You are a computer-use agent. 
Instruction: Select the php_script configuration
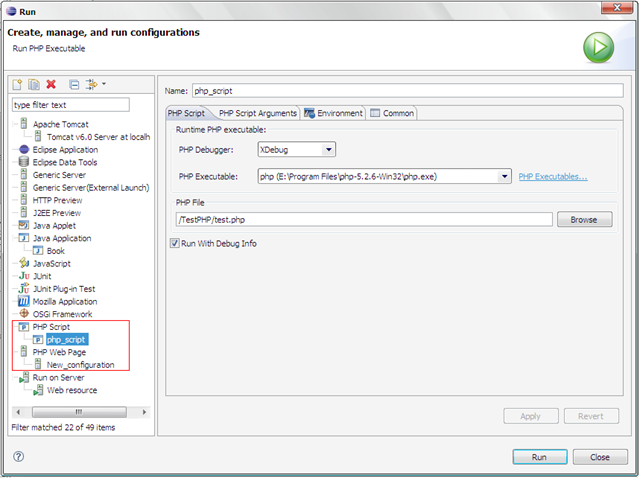point(67,340)
